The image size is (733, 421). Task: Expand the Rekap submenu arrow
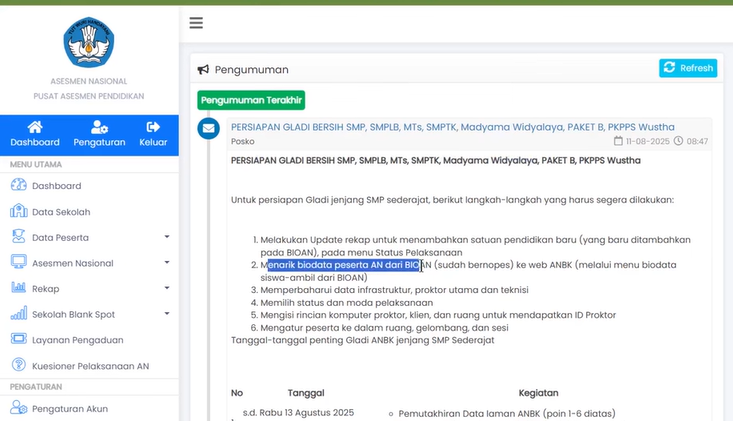click(x=167, y=288)
